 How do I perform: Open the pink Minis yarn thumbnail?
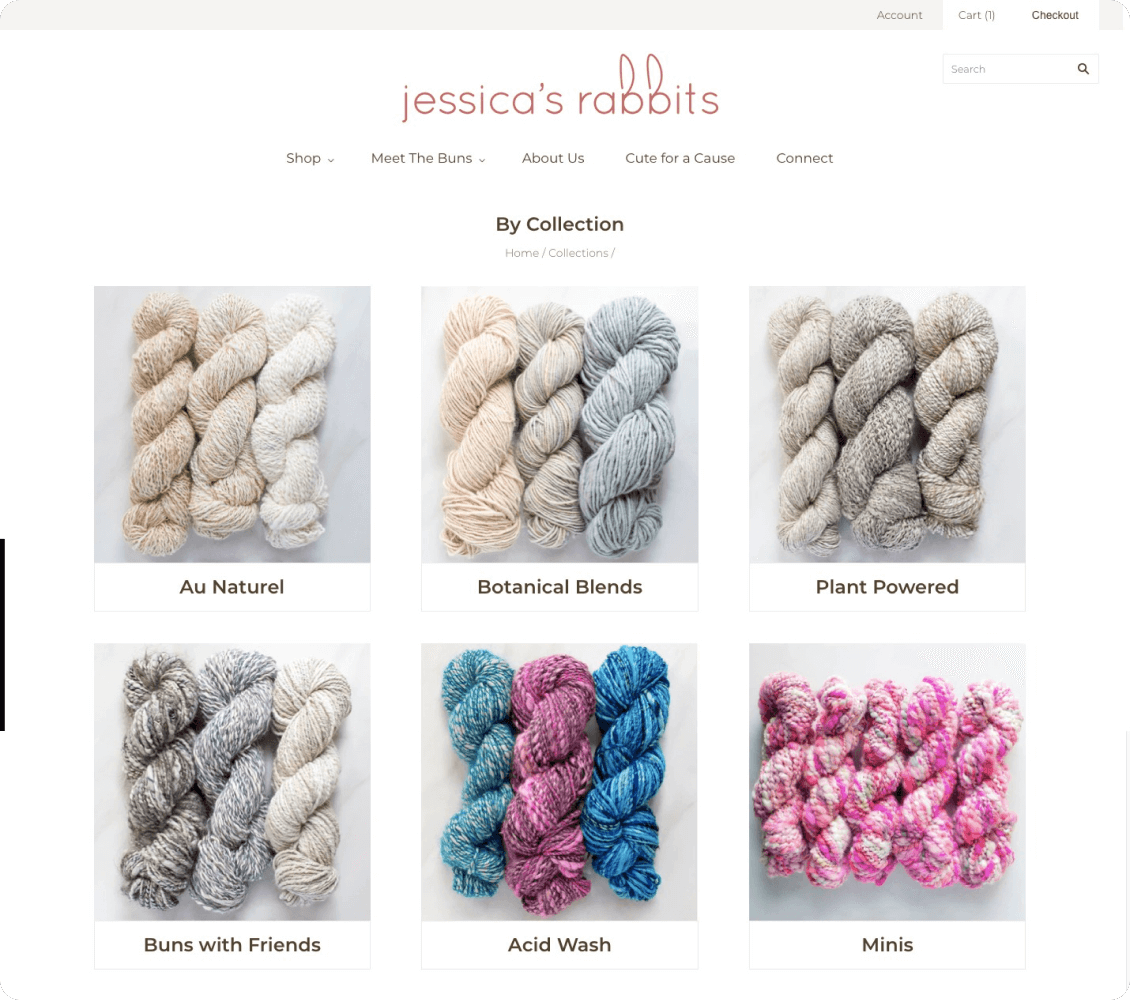tap(887, 782)
